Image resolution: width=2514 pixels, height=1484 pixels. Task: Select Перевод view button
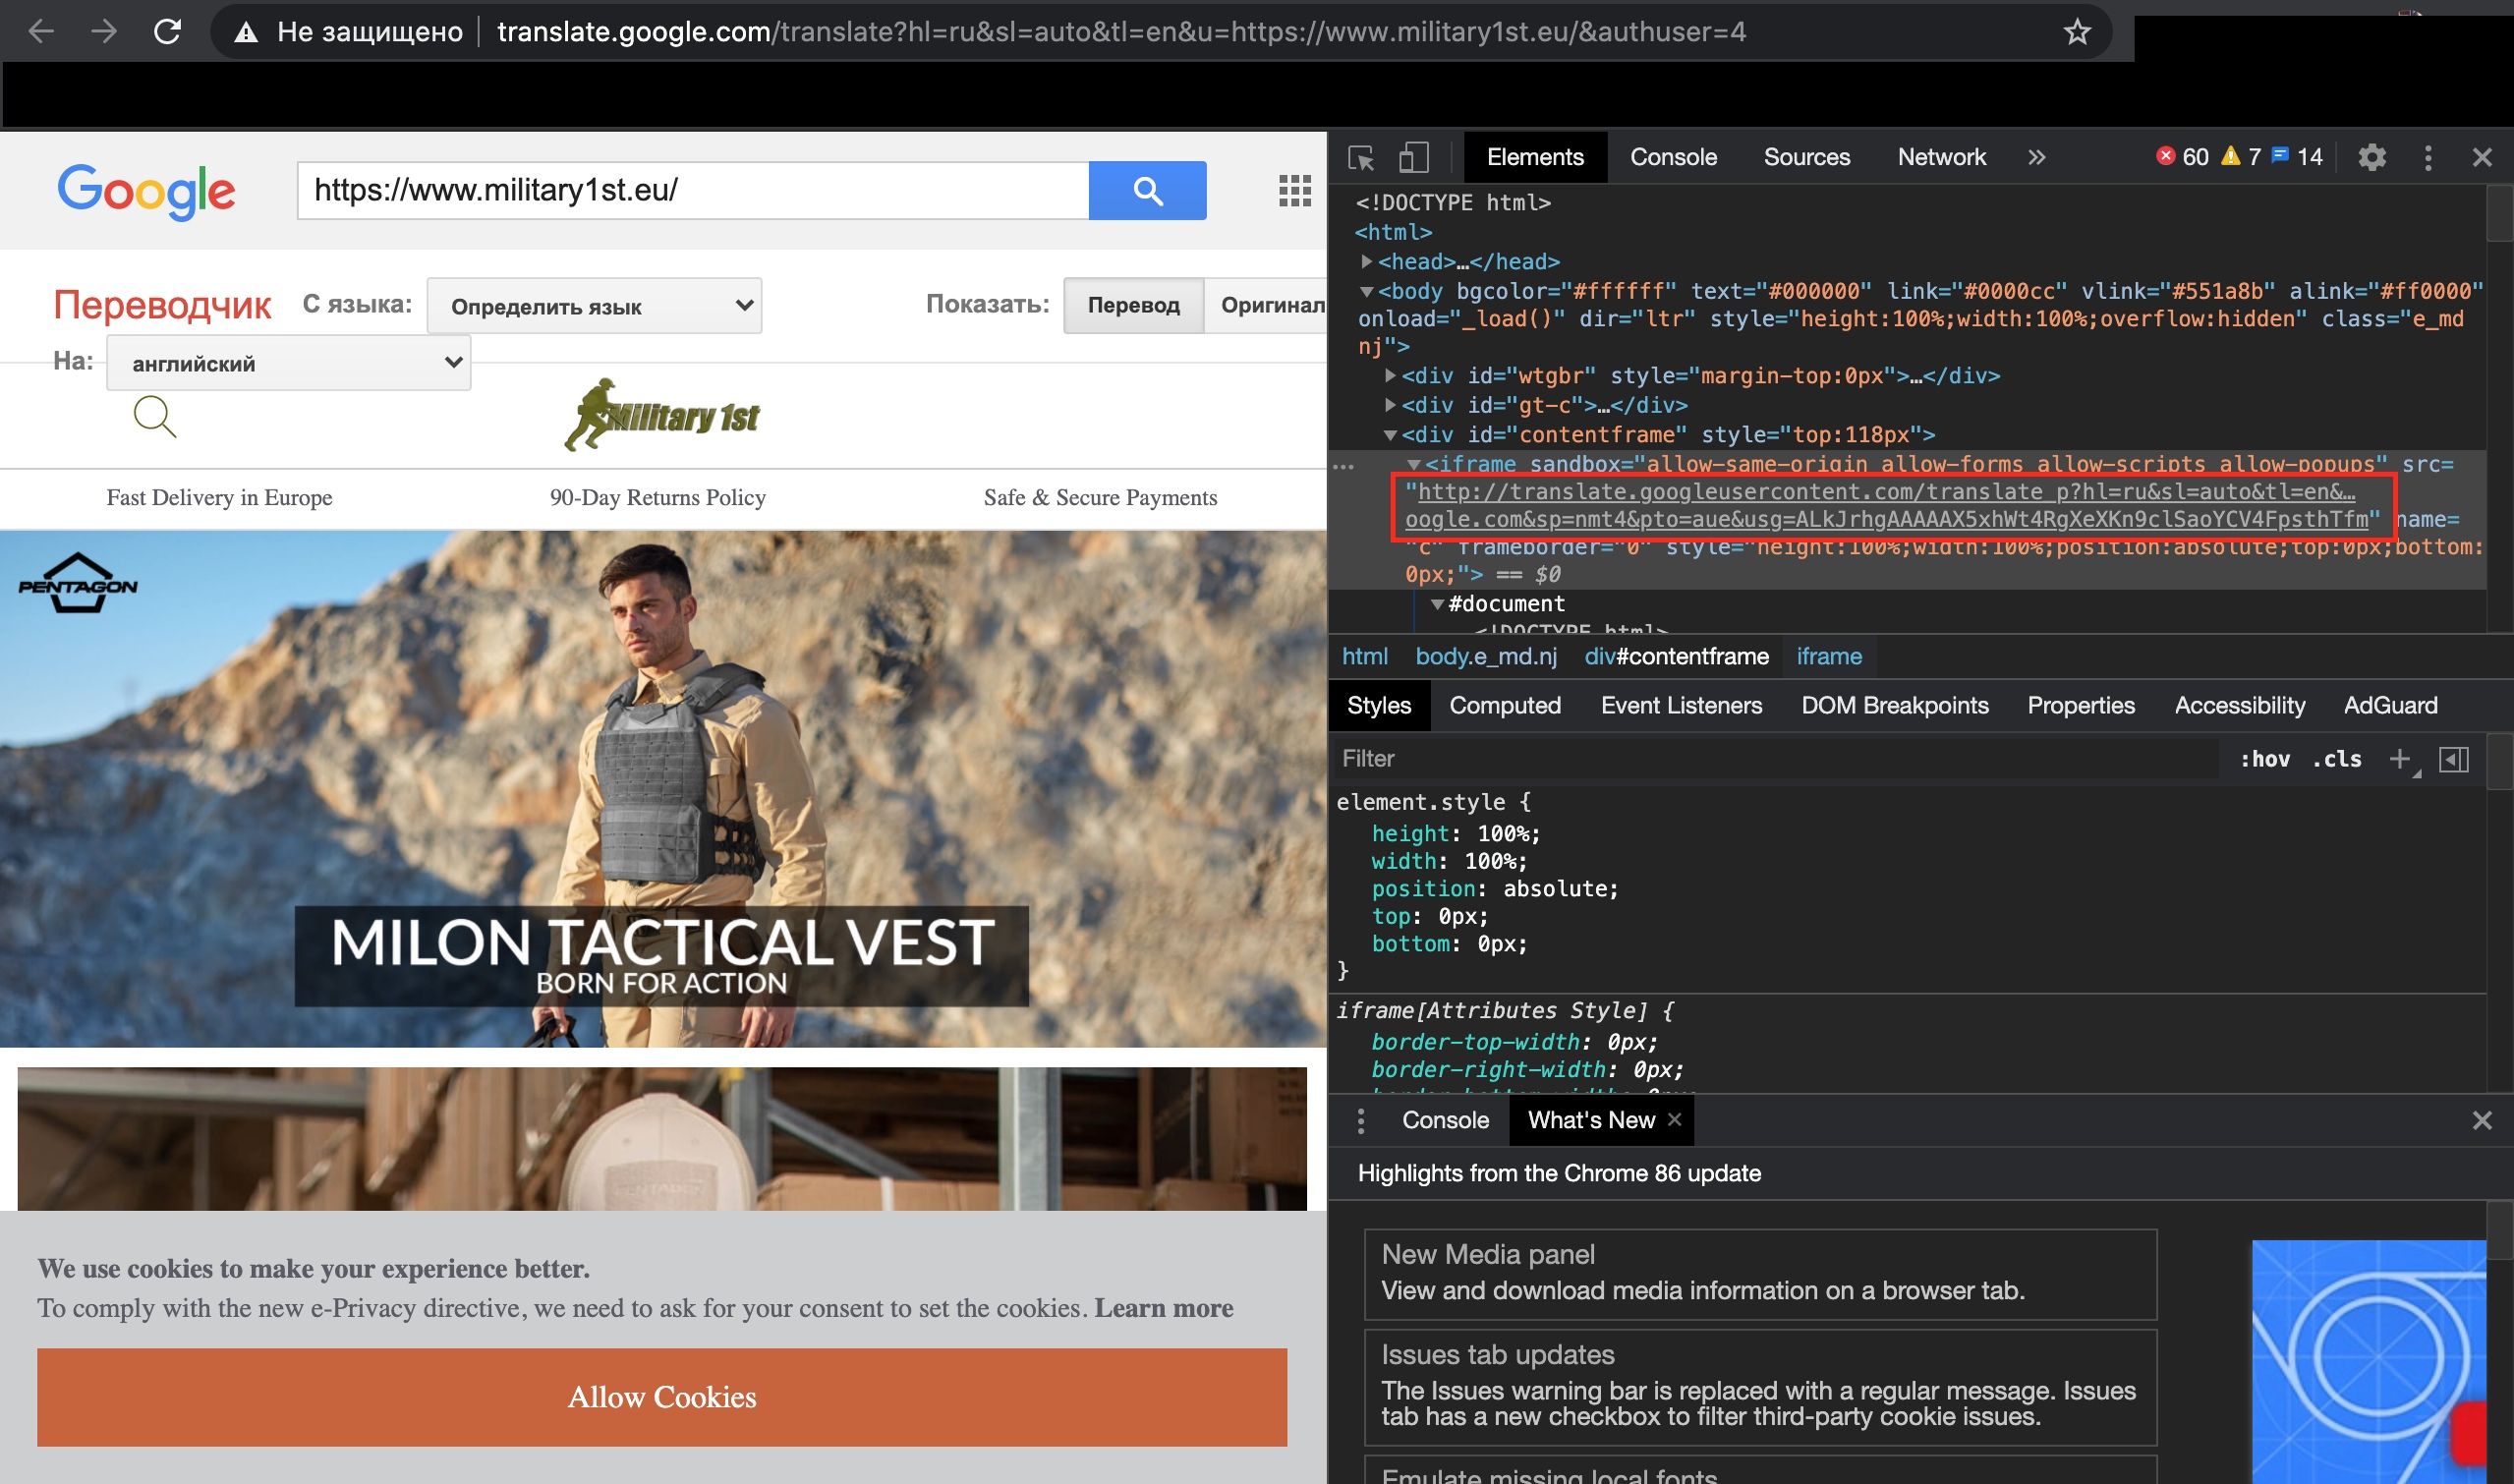1134,305
